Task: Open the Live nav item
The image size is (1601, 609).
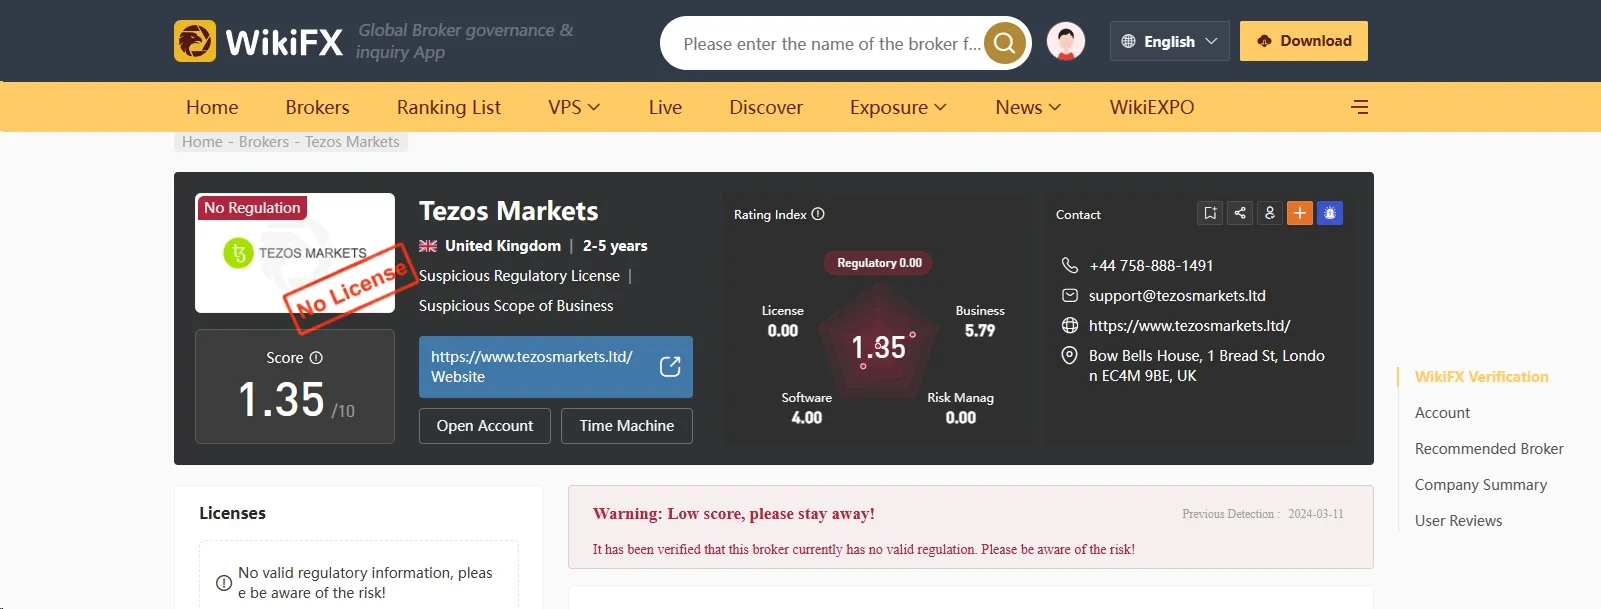Action: click(x=665, y=107)
